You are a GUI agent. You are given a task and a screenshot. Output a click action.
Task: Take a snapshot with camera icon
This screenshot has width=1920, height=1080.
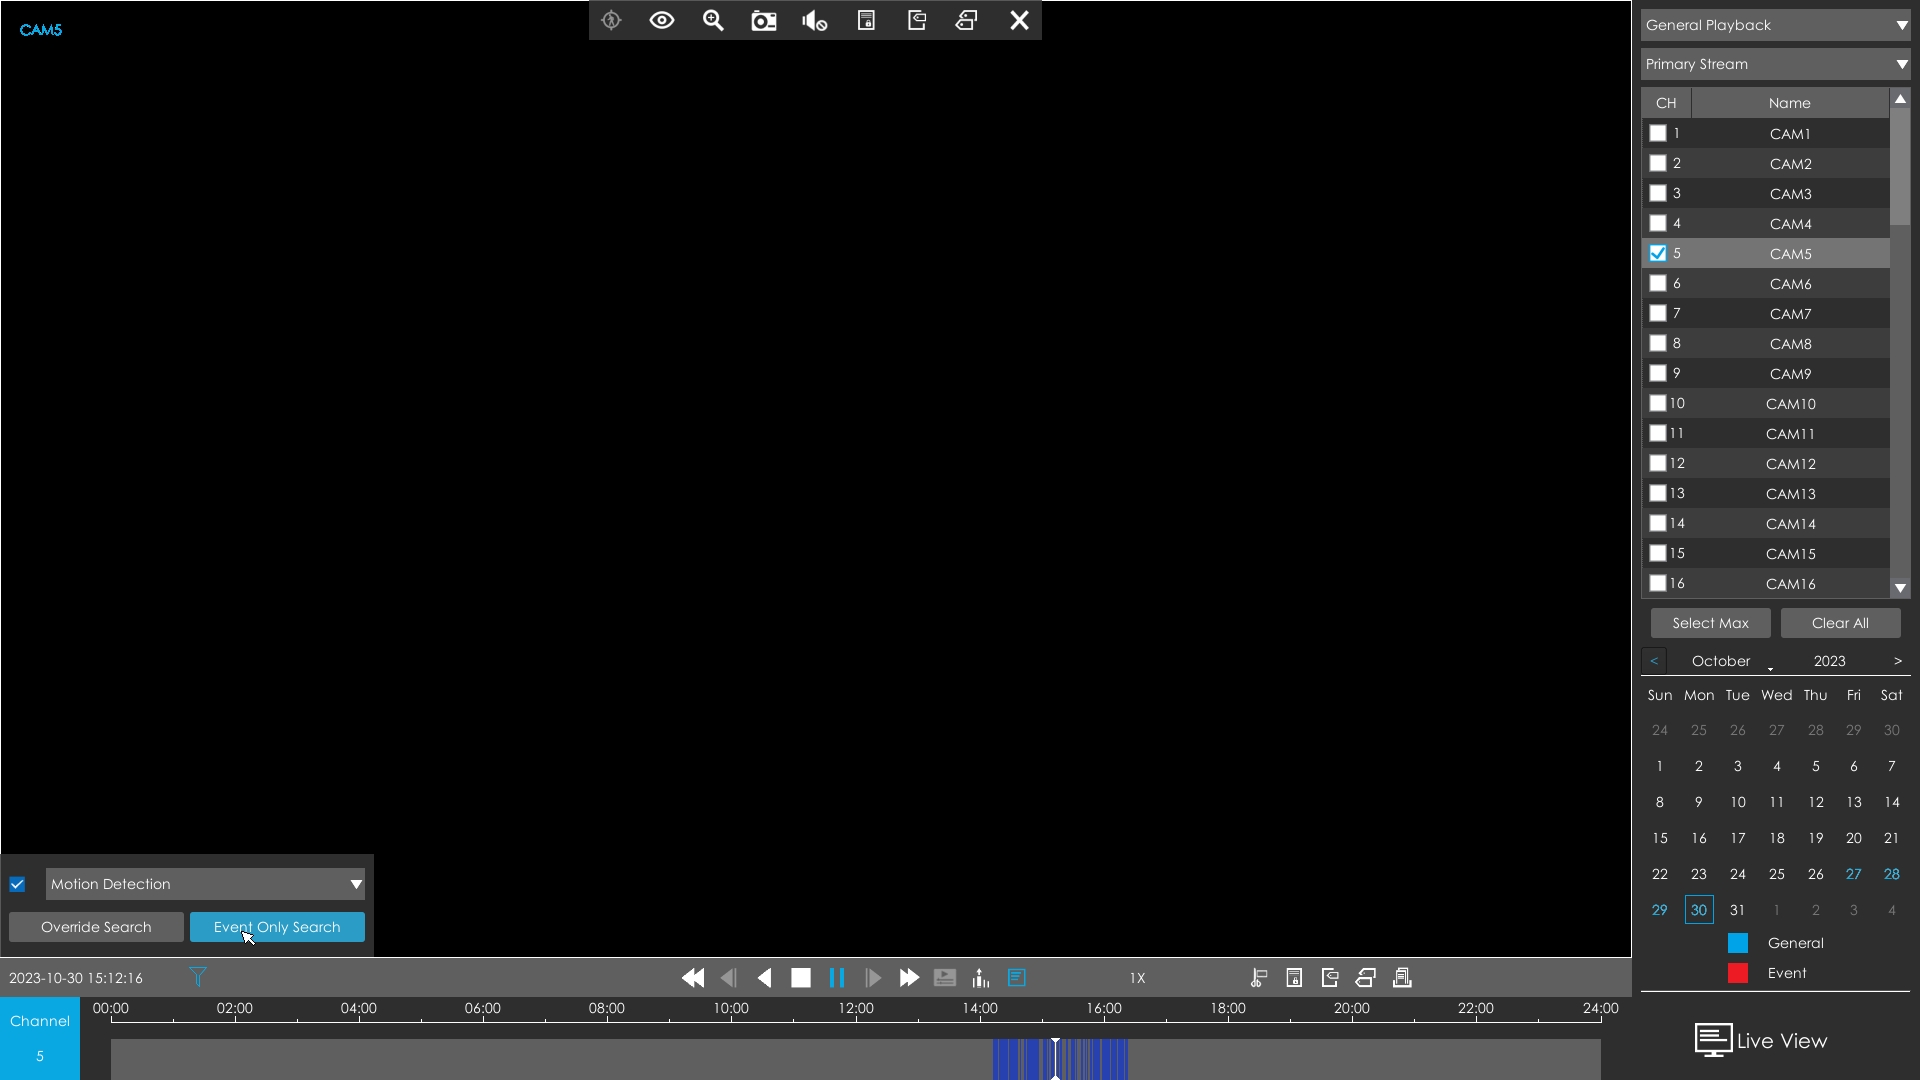[764, 21]
